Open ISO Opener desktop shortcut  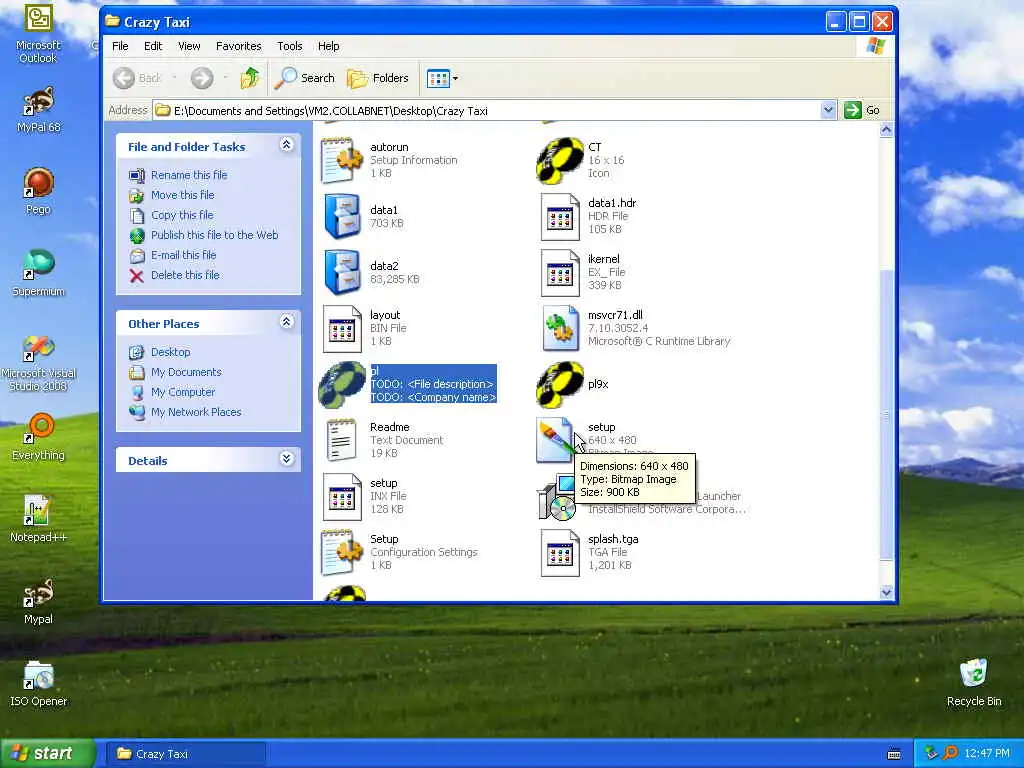tap(39, 683)
